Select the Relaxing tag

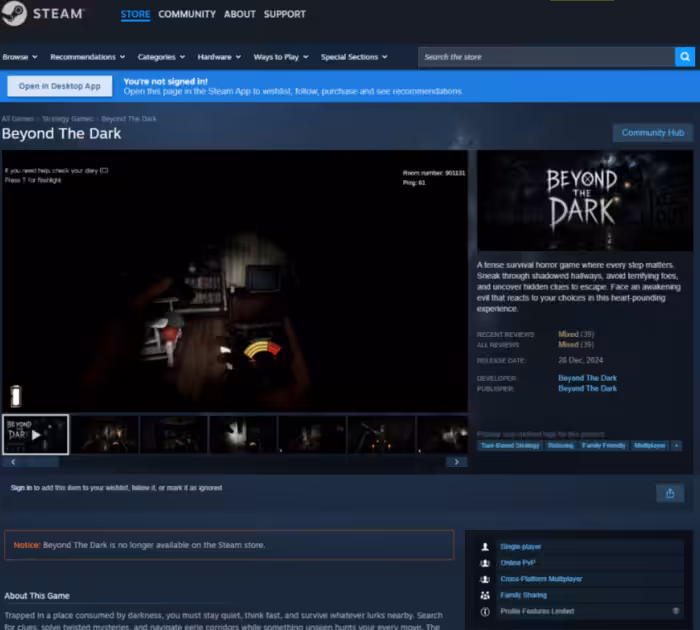point(561,446)
